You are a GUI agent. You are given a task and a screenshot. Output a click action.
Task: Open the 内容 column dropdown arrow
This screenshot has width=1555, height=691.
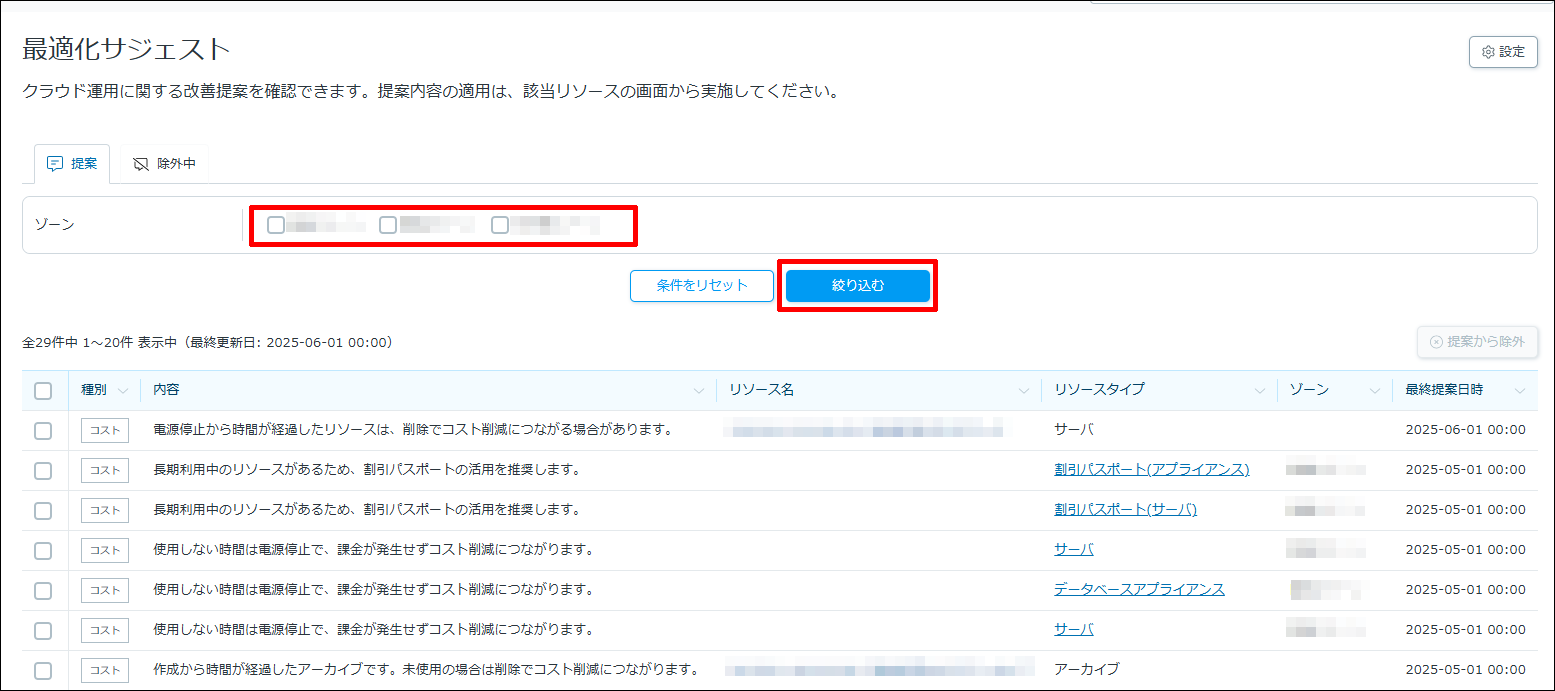pos(699,390)
